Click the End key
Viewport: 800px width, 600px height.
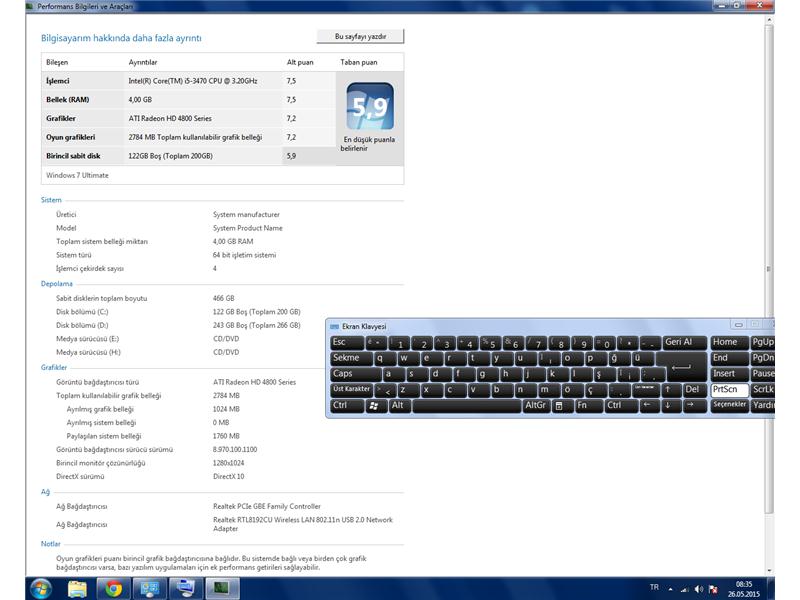[x=729, y=358]
